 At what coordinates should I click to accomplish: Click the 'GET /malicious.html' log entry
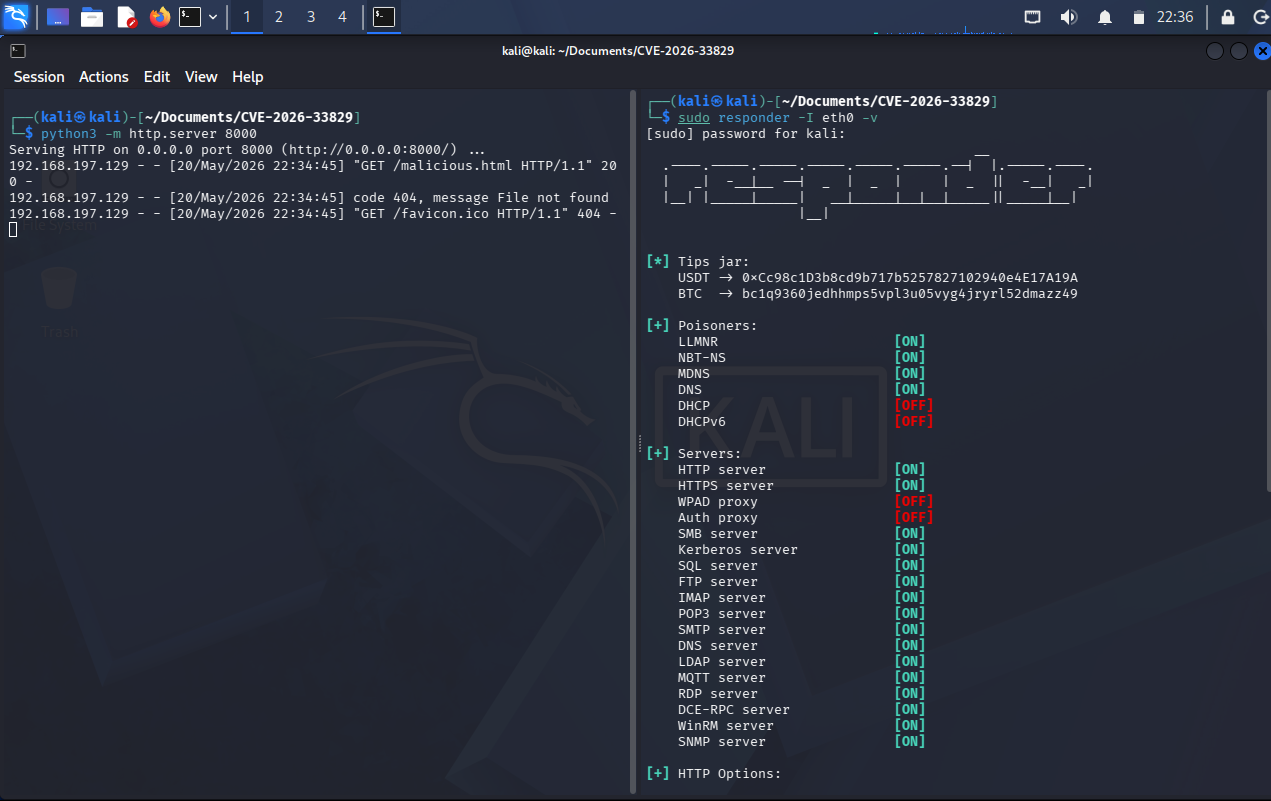click(313, 173)
